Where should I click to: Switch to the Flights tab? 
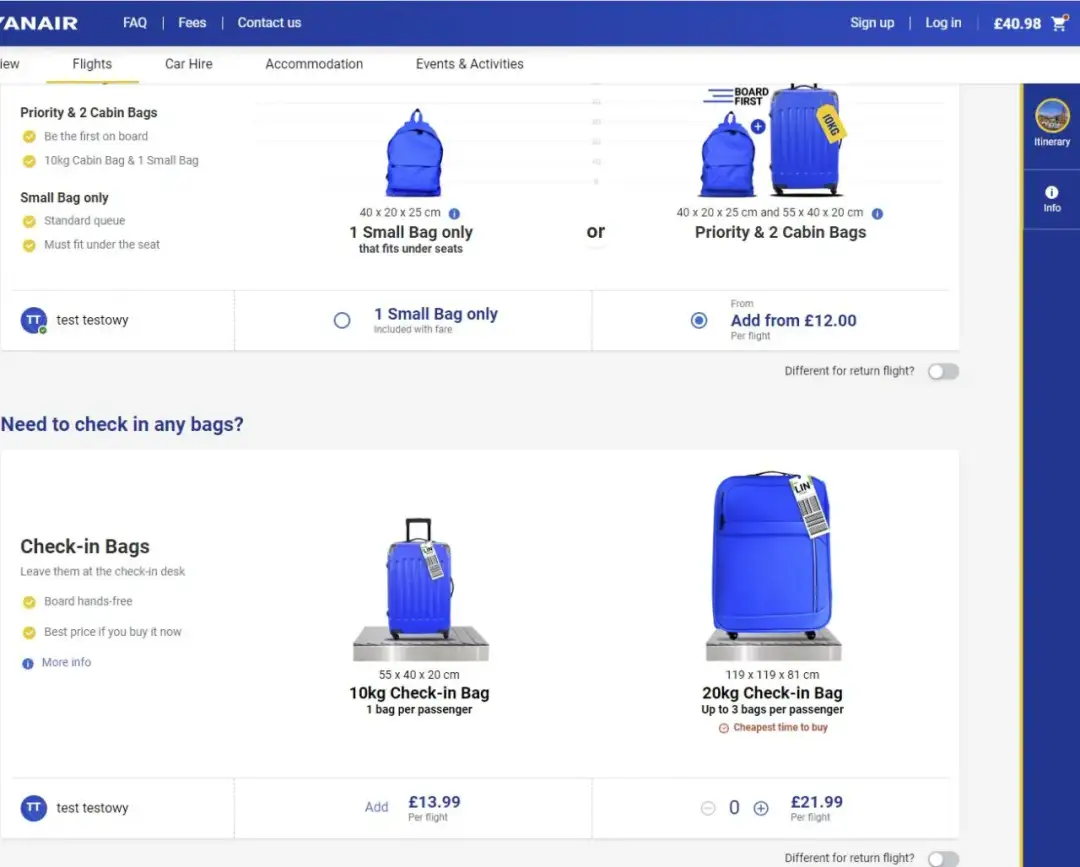coord(92,64)
